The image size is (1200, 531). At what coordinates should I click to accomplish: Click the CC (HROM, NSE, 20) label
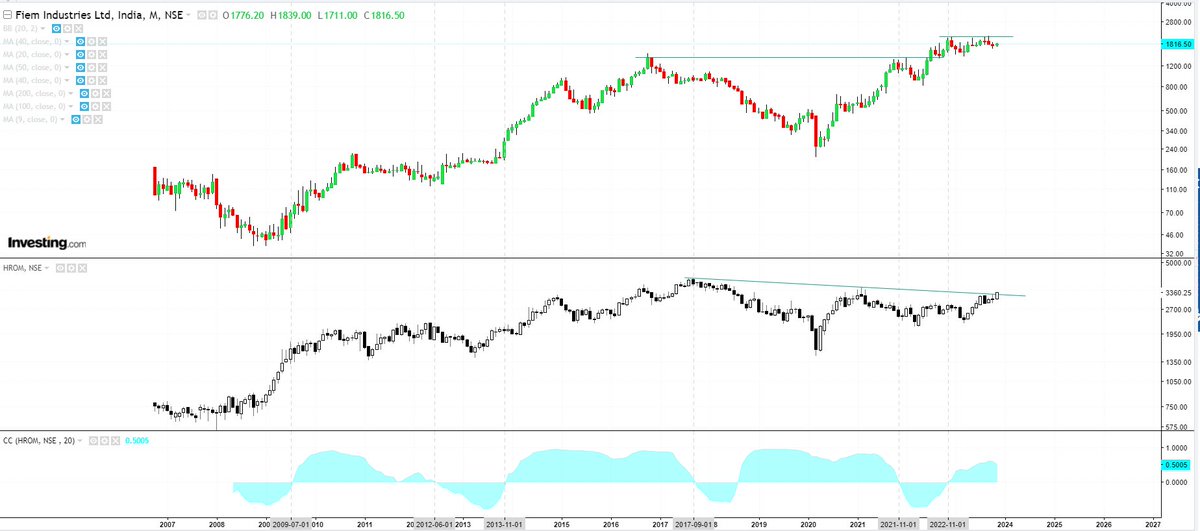click(39, 441)
